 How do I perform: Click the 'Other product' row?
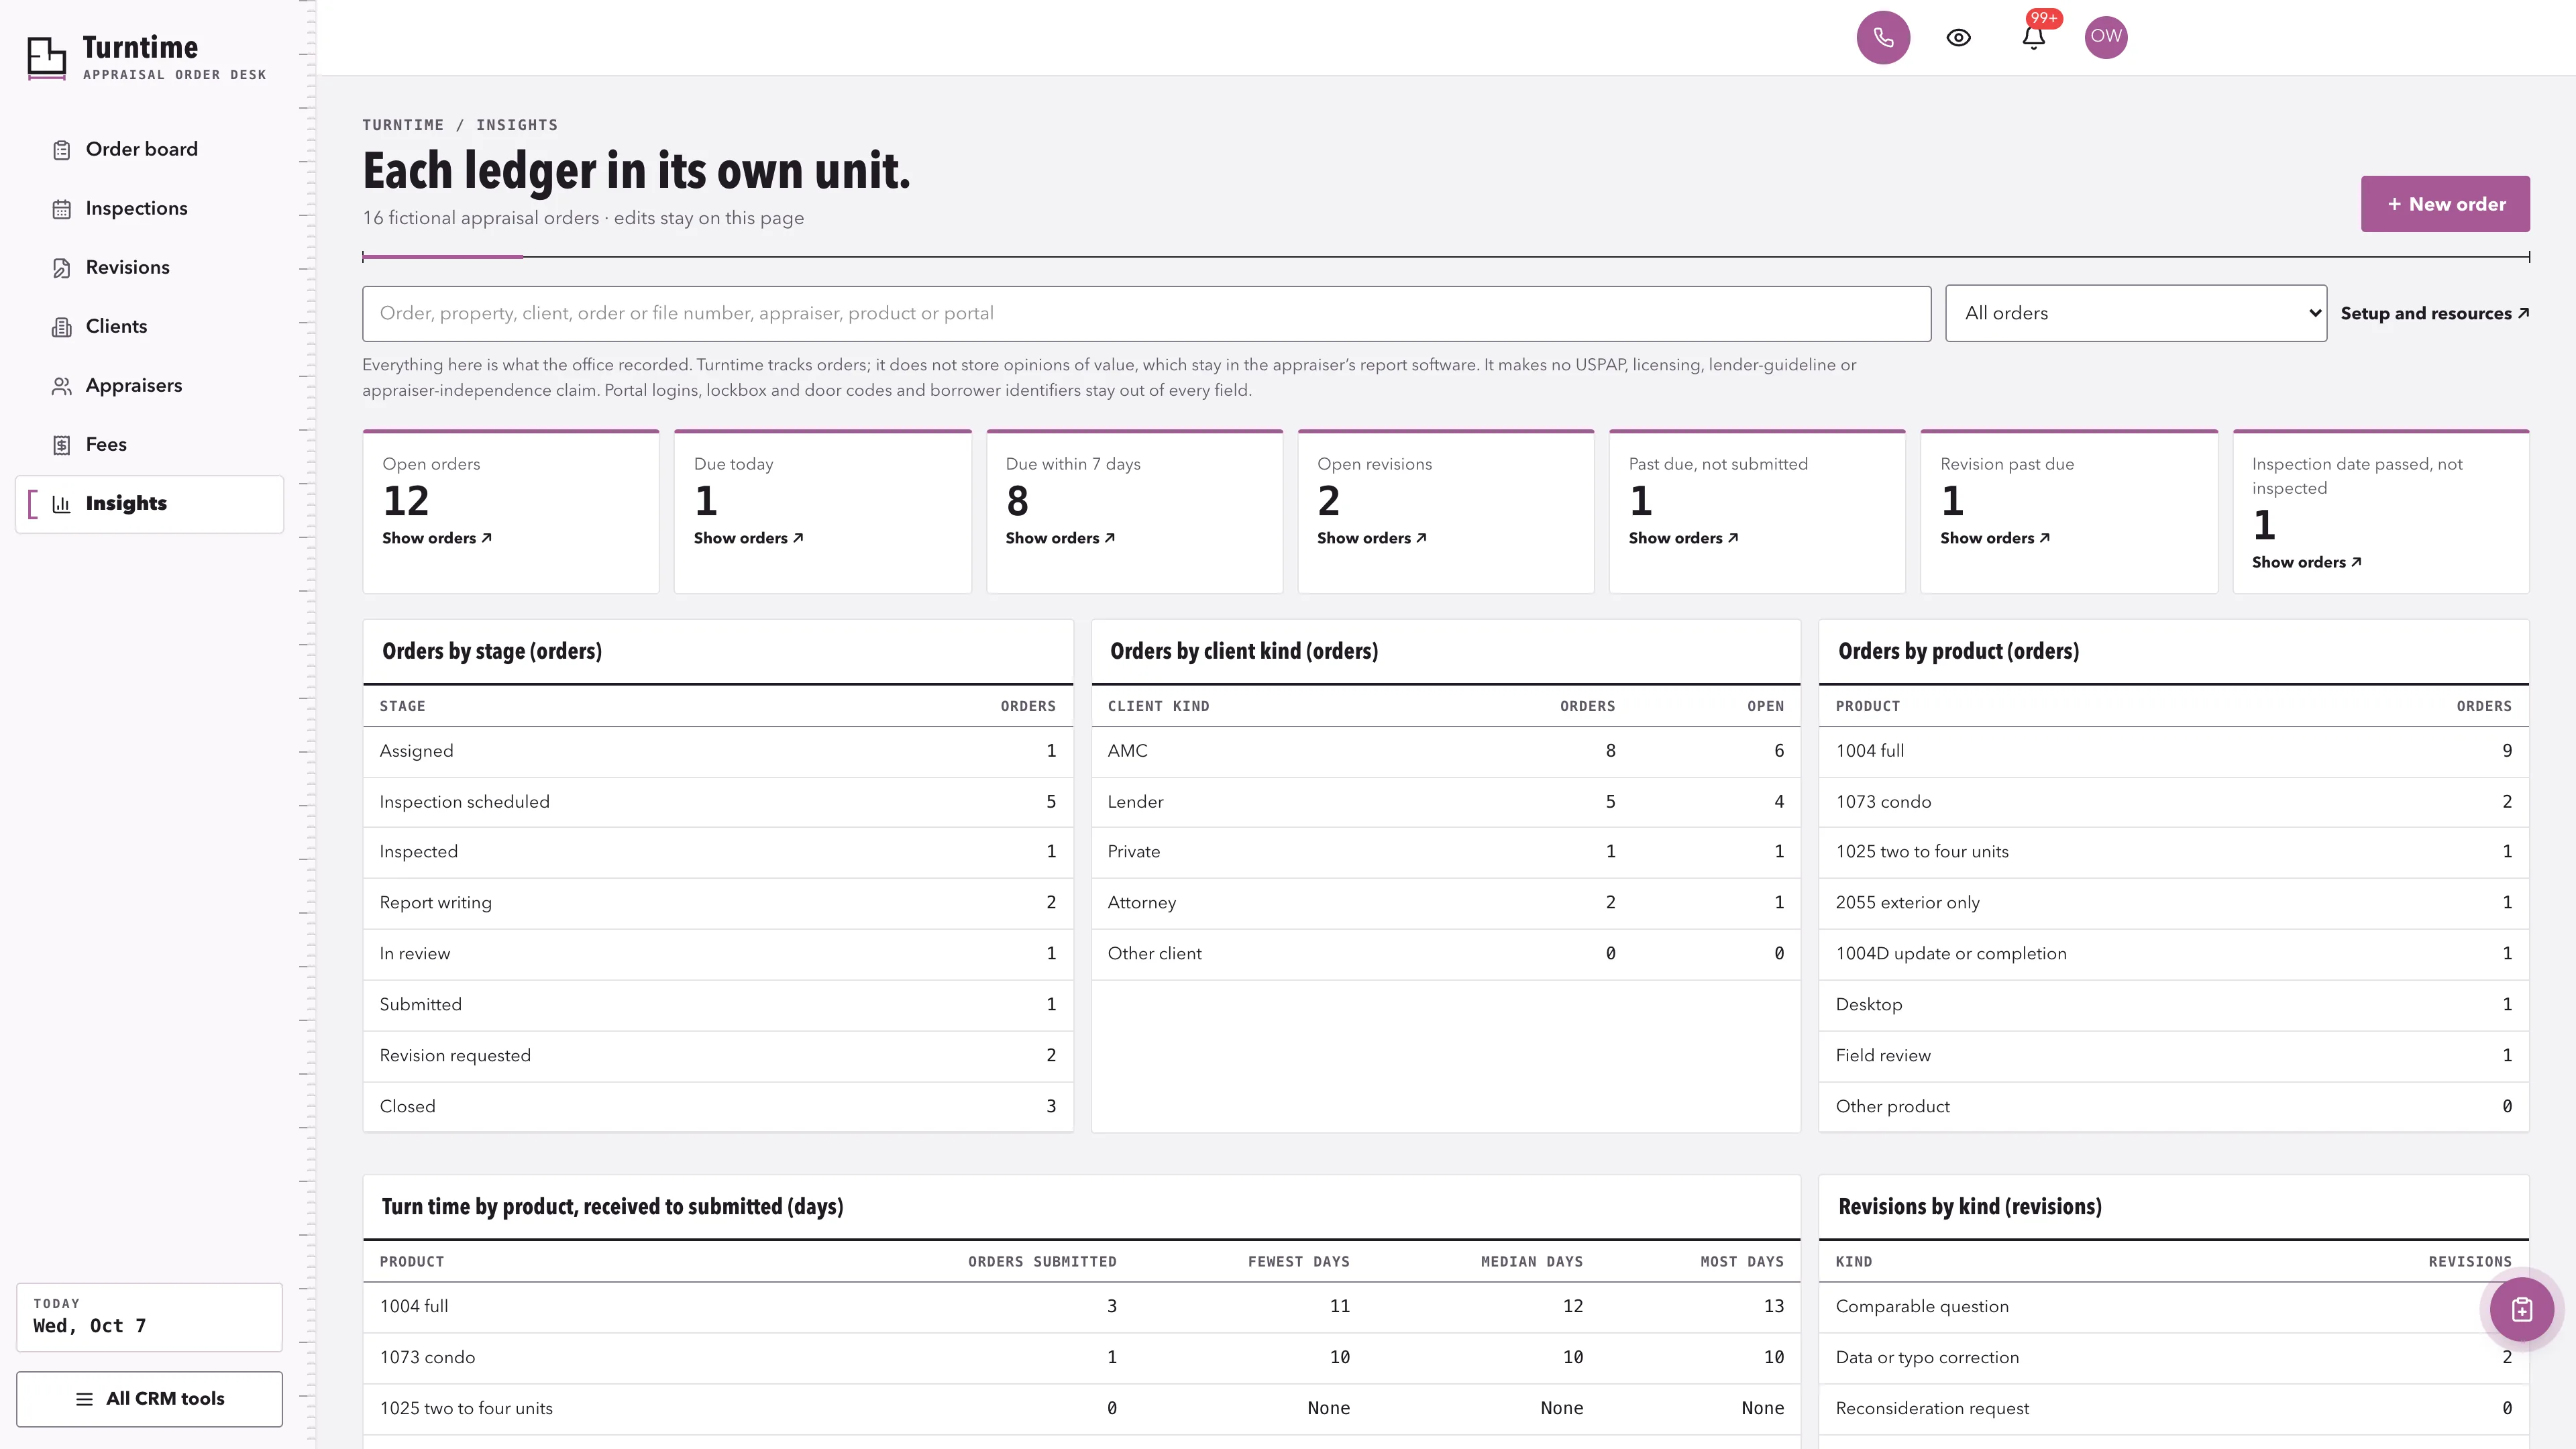click(x=2174, y=1107)
